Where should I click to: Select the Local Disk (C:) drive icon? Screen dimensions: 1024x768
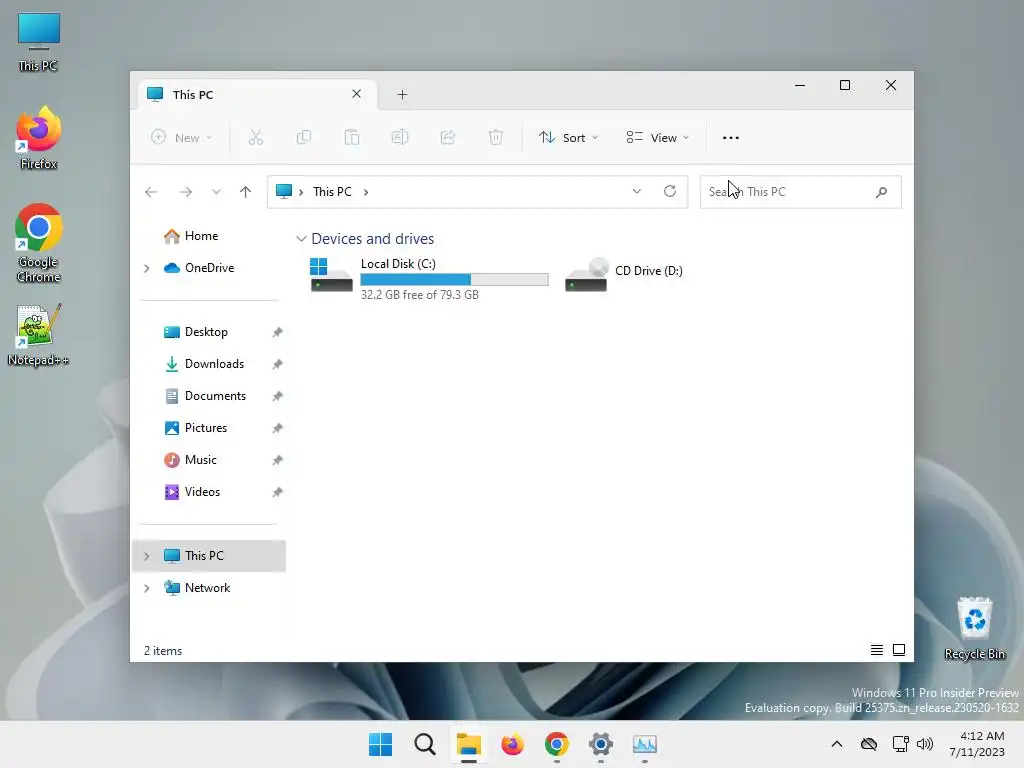(x=331, y=275)
